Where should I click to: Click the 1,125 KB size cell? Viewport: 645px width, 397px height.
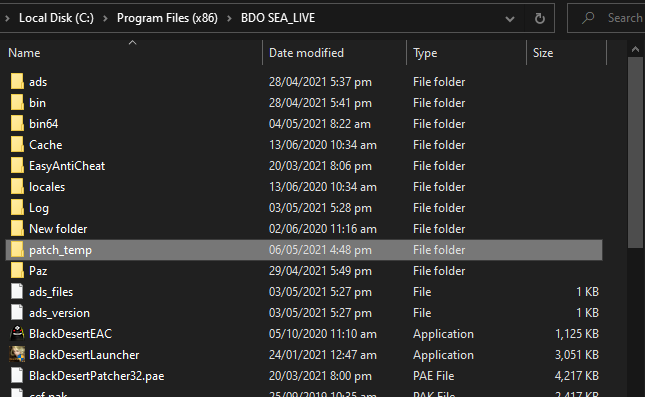click(577, 334)
